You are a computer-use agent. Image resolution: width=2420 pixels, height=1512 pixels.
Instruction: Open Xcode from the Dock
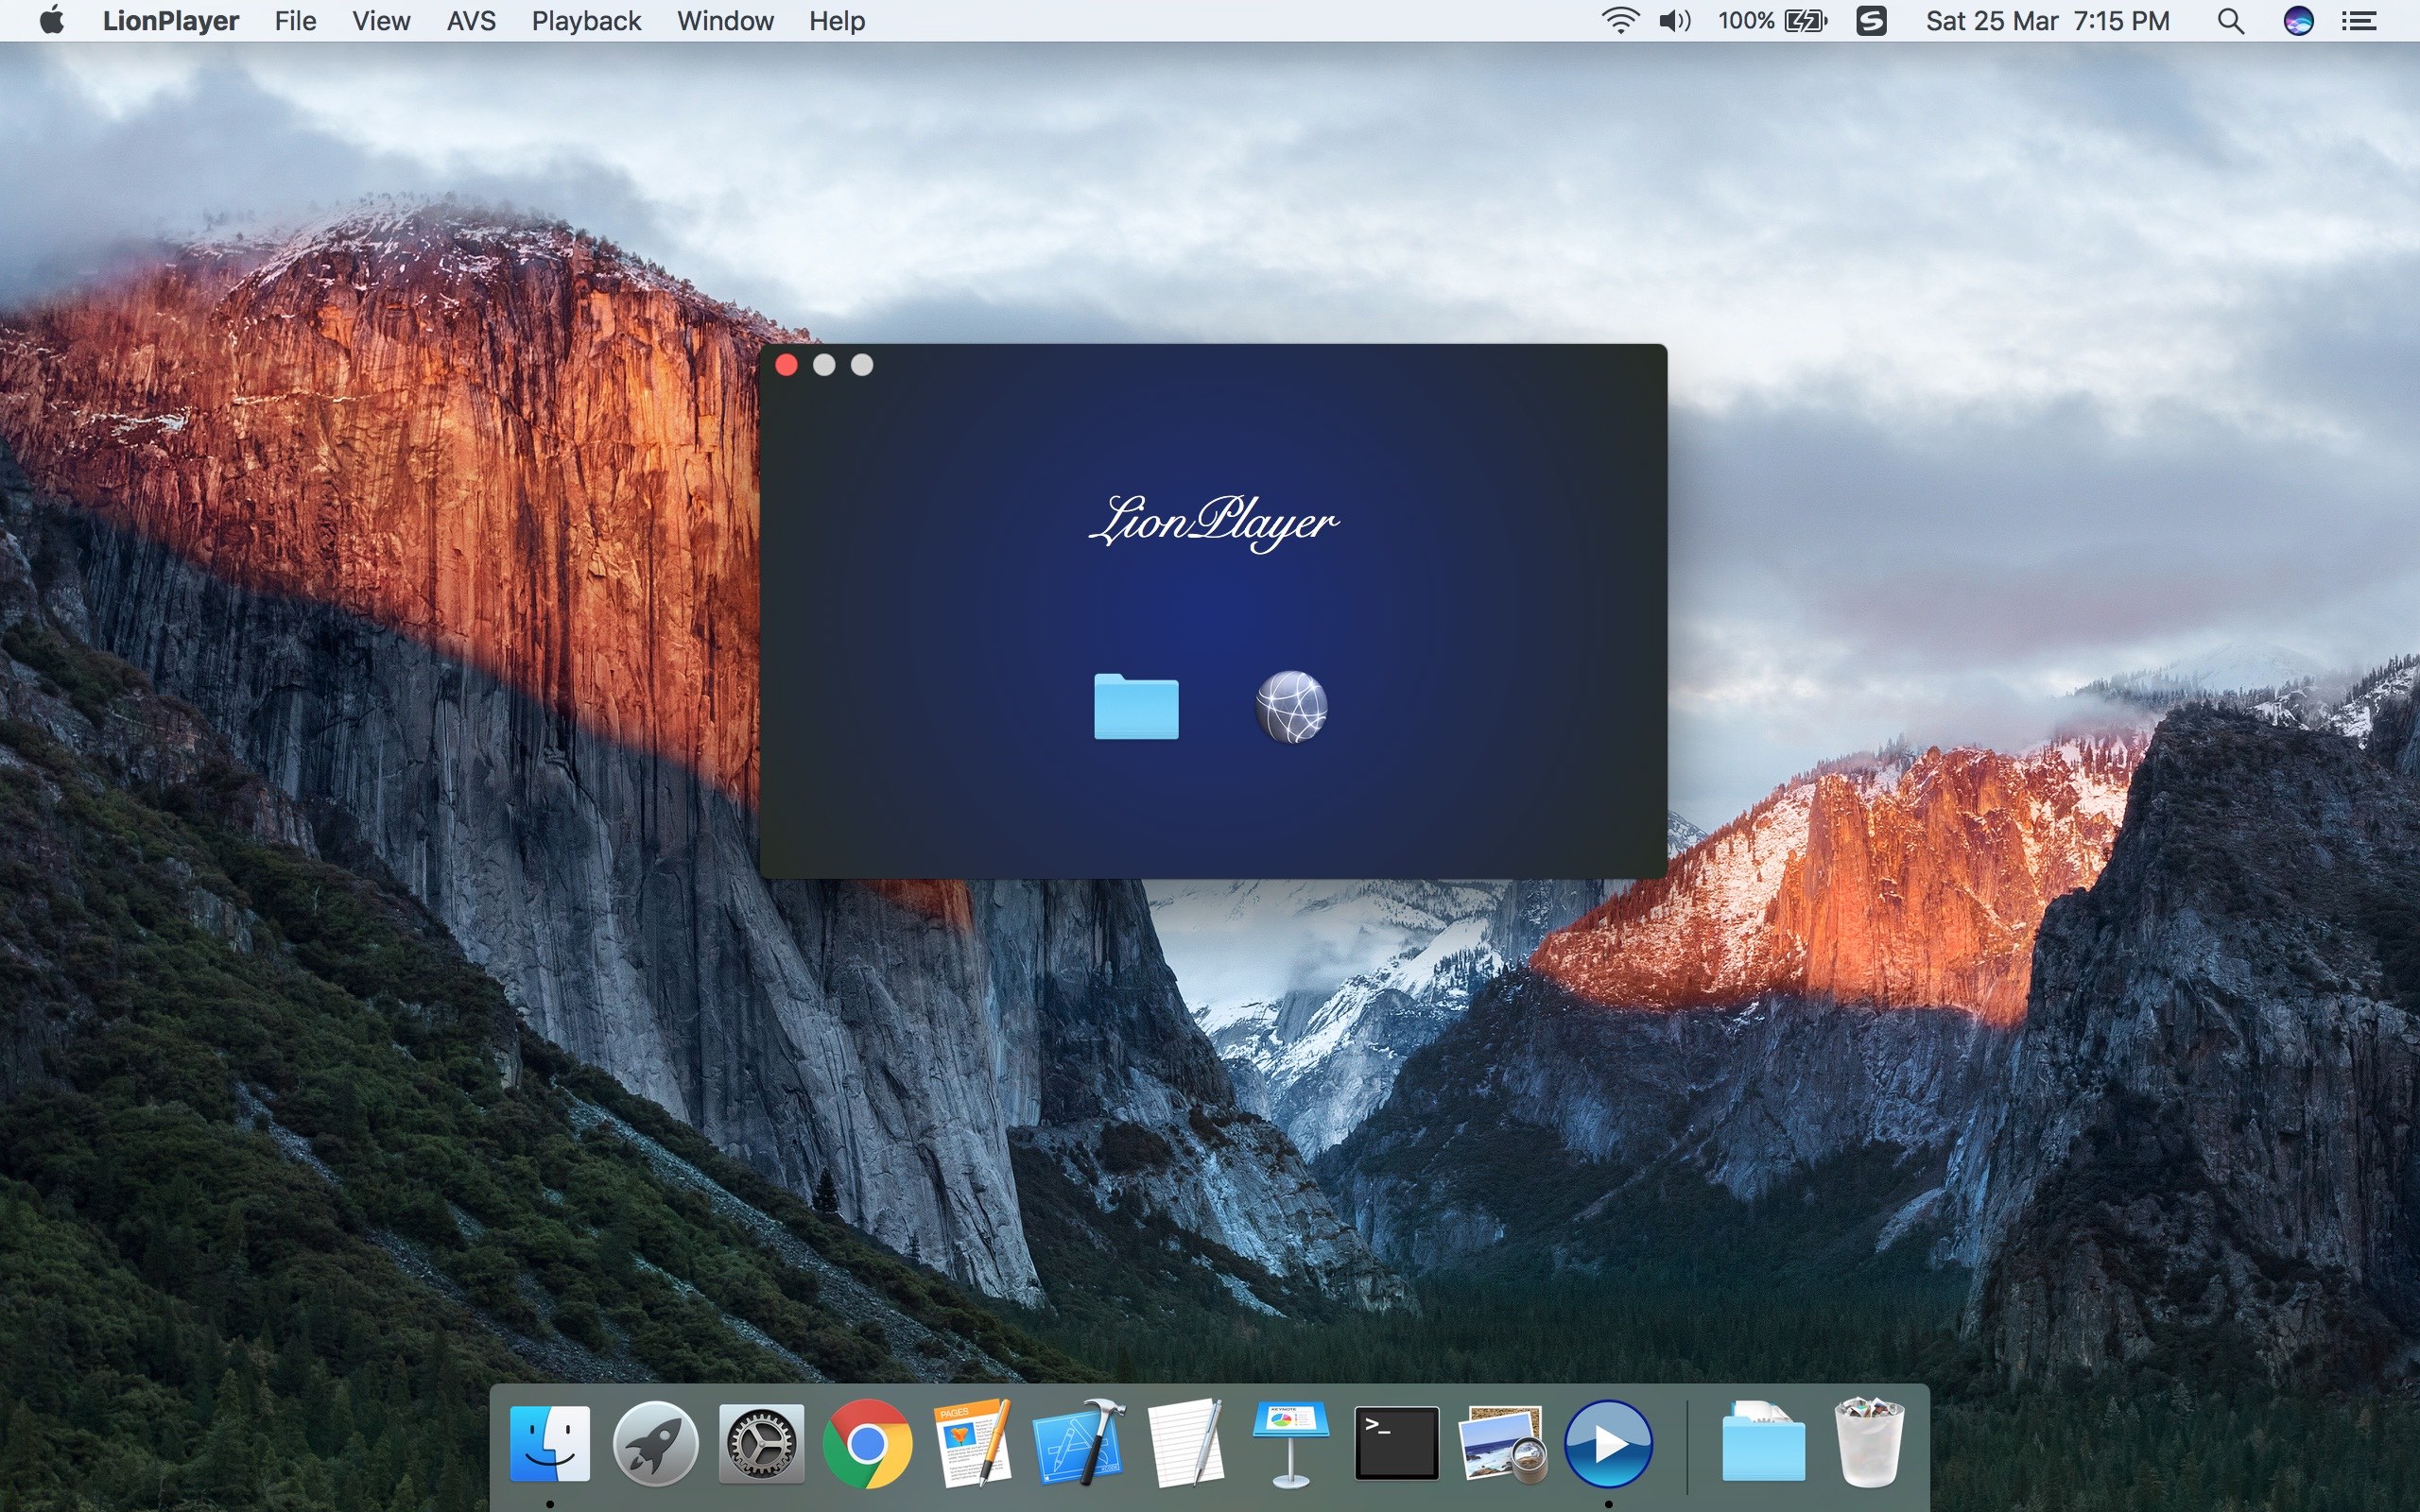1080,1443
